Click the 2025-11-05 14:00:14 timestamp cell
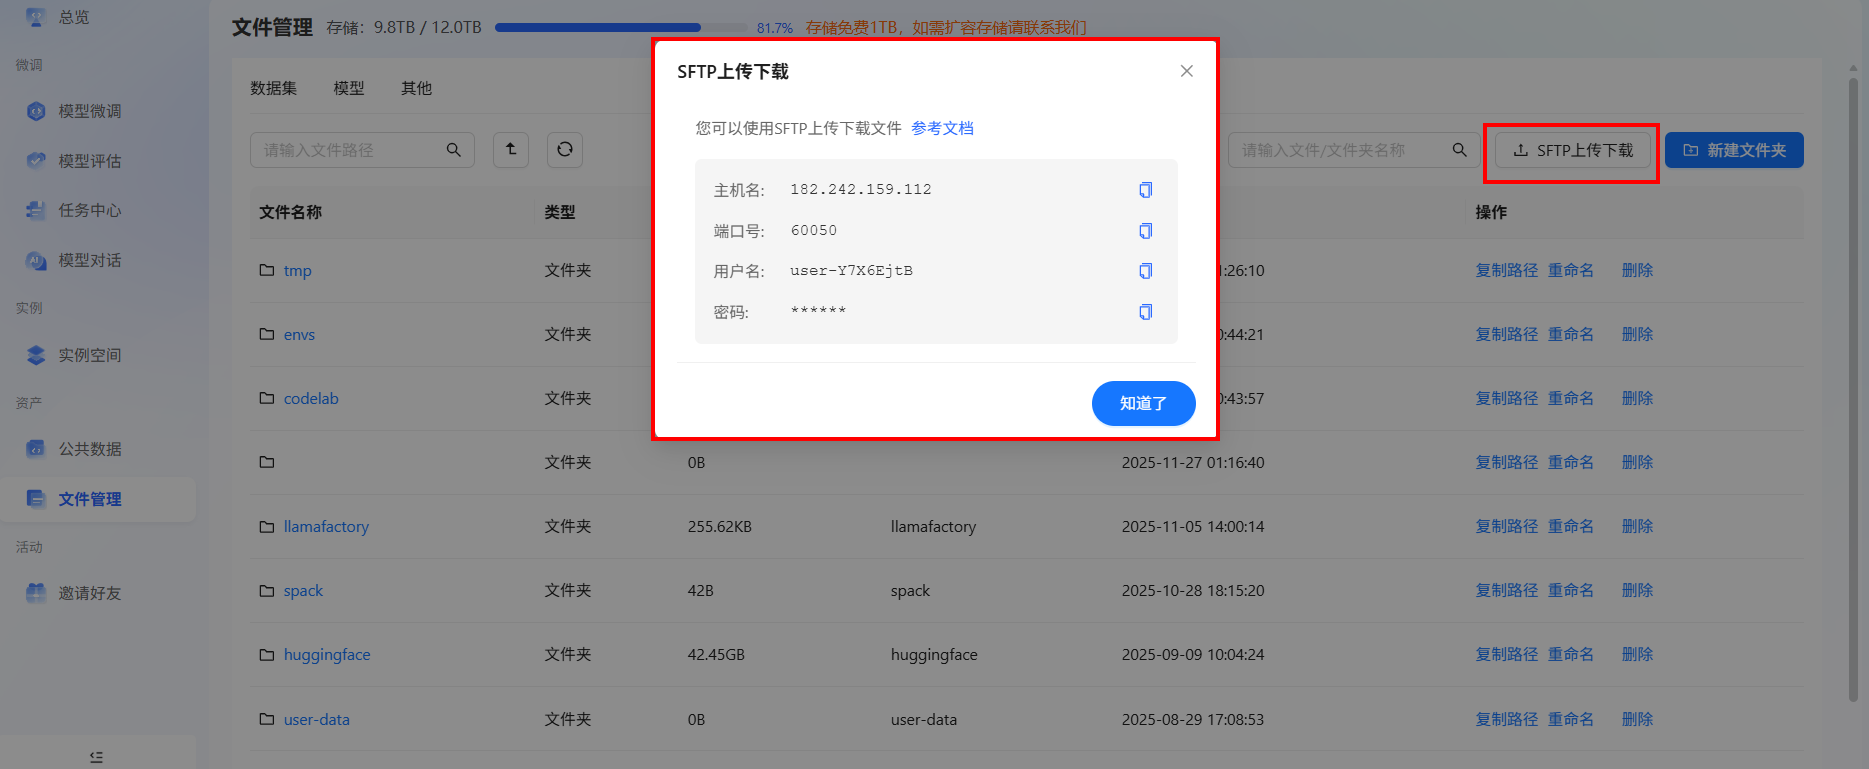 (1193, 526)
